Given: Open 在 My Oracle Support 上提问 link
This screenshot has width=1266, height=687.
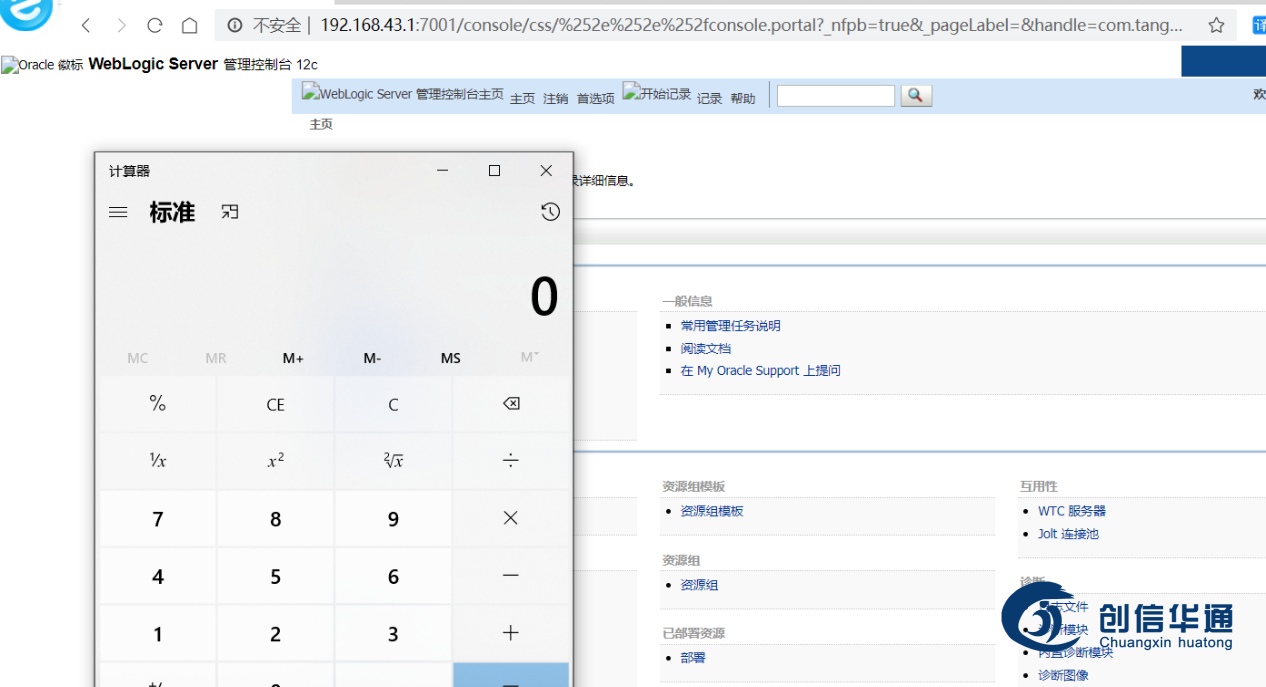Looking at the screenshot, I should click(x=761, y=371).
